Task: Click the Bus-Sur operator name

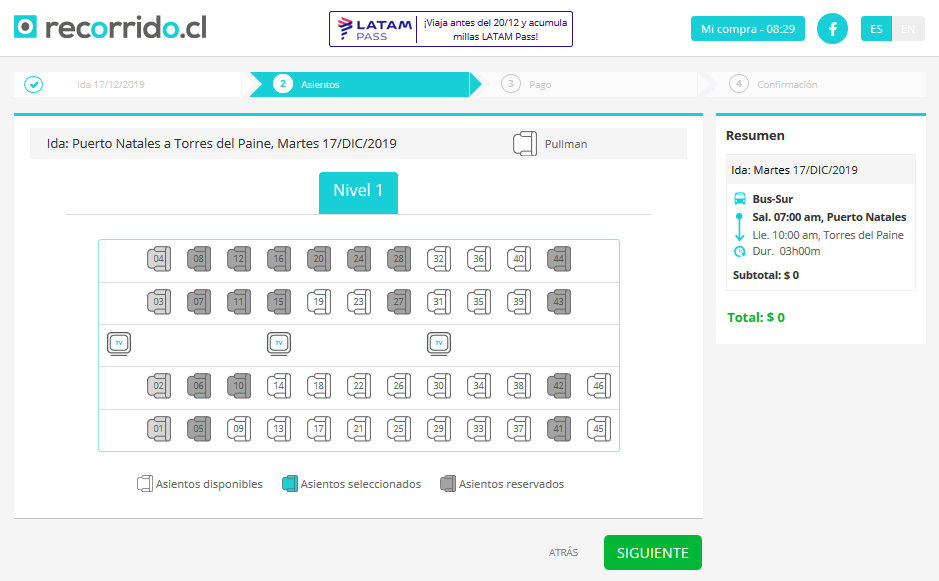Action: tap(773, 199)
